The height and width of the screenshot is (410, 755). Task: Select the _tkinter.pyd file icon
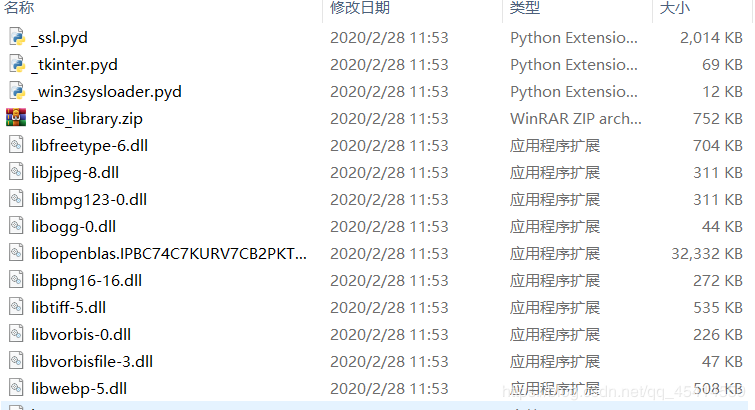16,65
